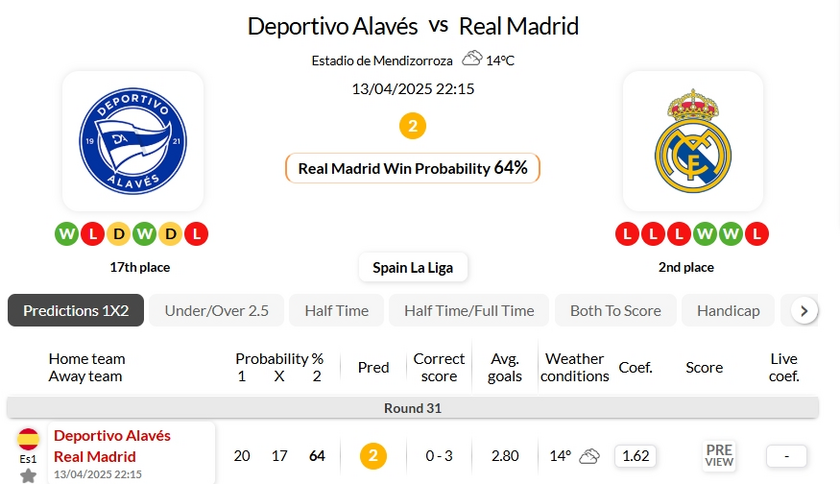Open the Half Time/Full Time tab
The image size is (840, 484).
[469, 310]
